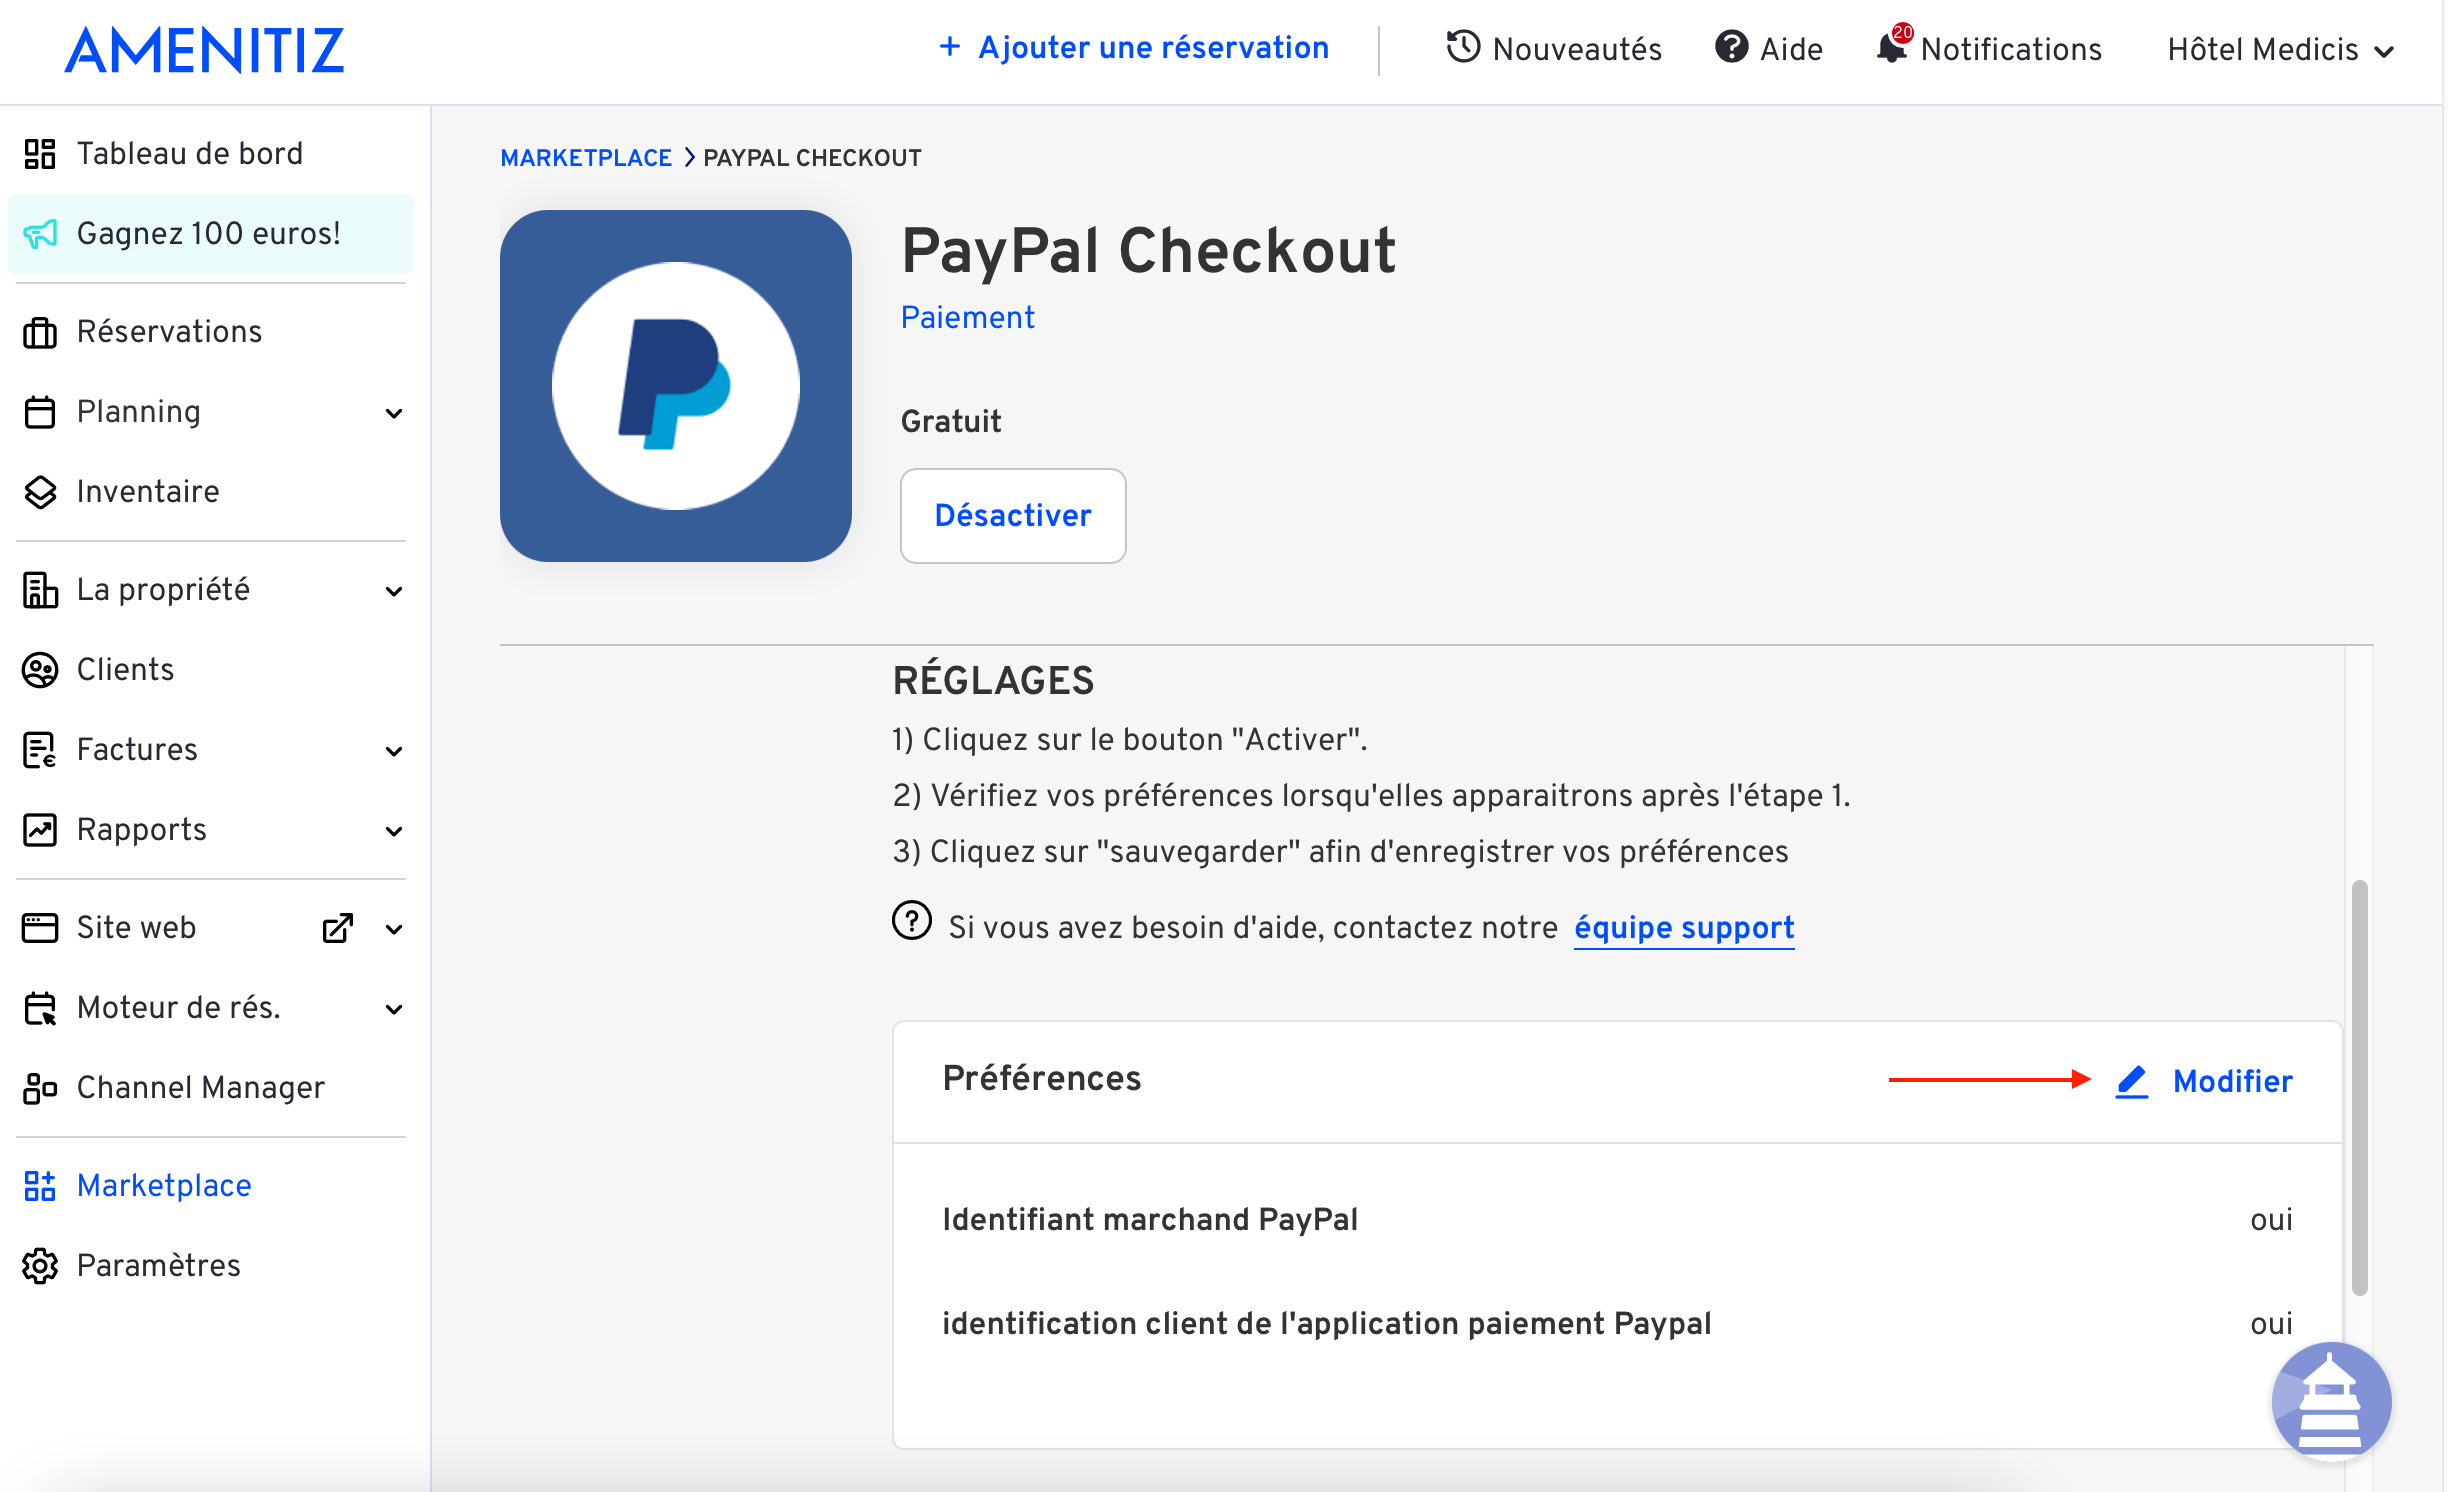This screenshot has height=1492, width=2448.
Task: Click the PayPal Checkout logo thumbnail
Action: tap(676, 386)
